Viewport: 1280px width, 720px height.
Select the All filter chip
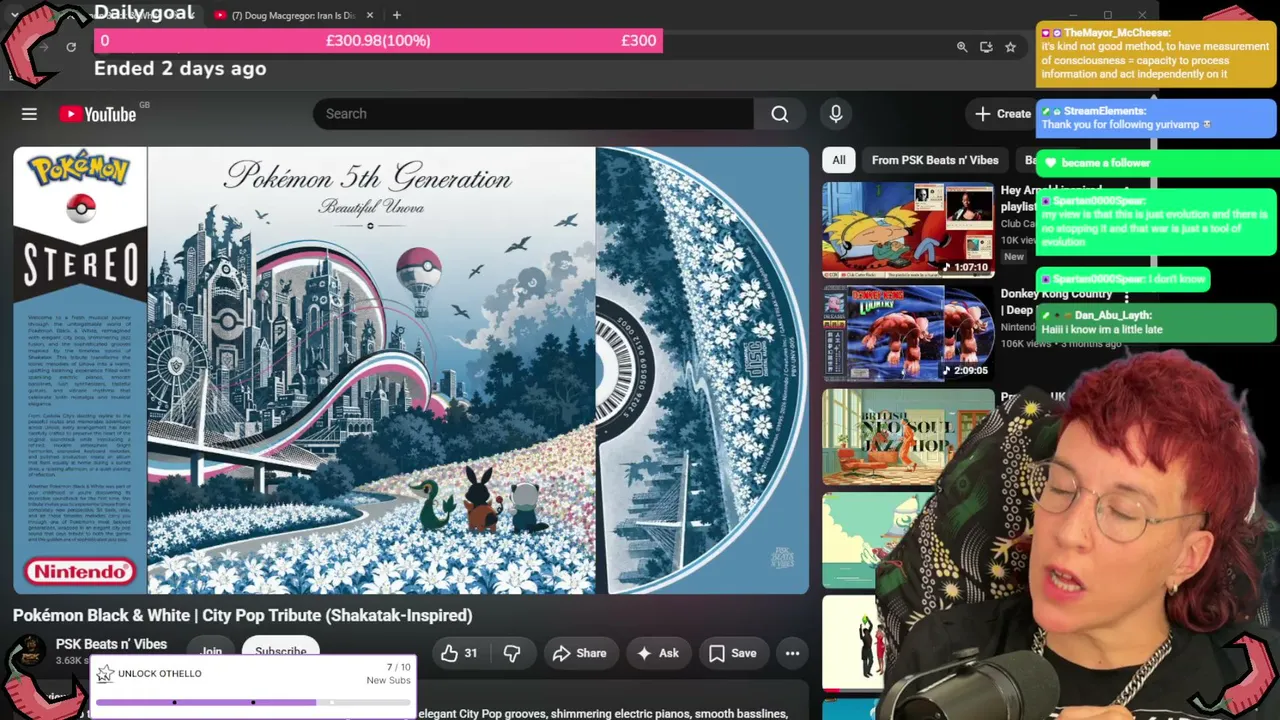[x=839, y=160]
